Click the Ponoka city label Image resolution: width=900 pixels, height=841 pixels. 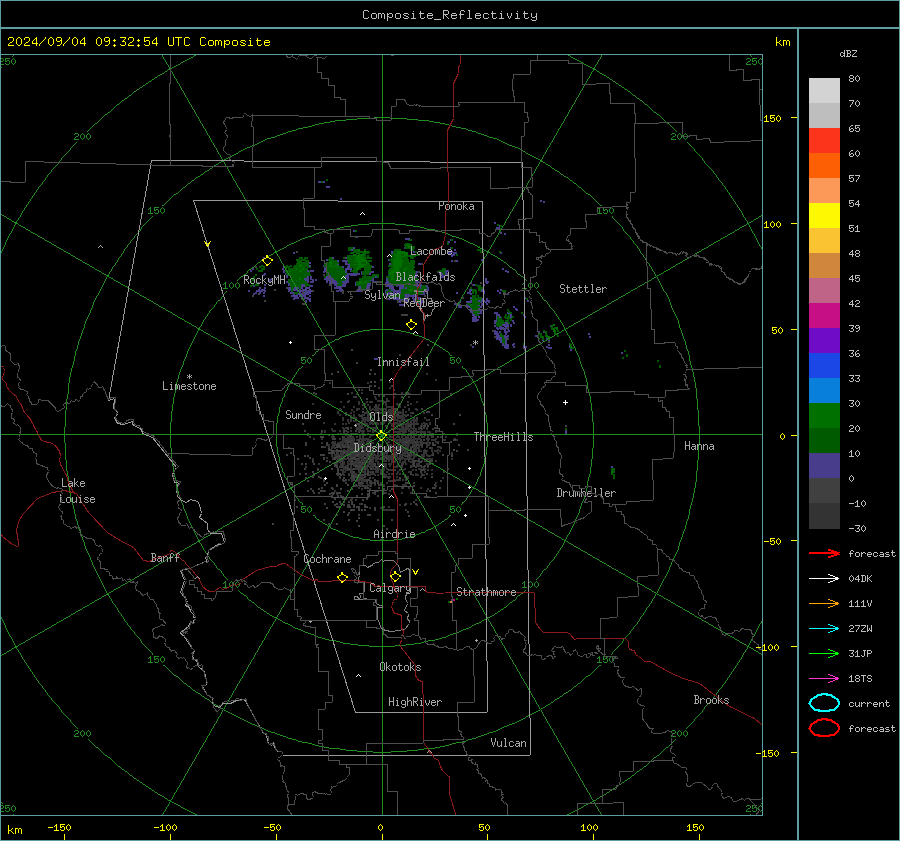tap(456, 206)
